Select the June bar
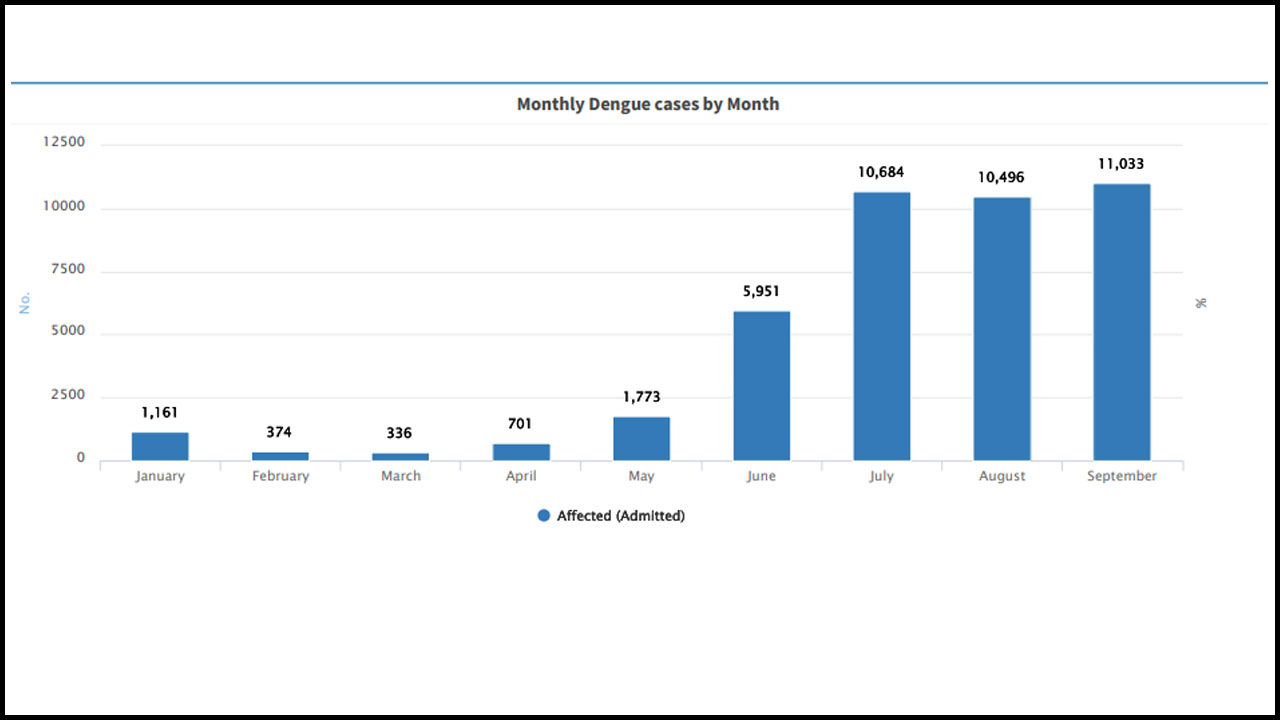 (761, 386)
